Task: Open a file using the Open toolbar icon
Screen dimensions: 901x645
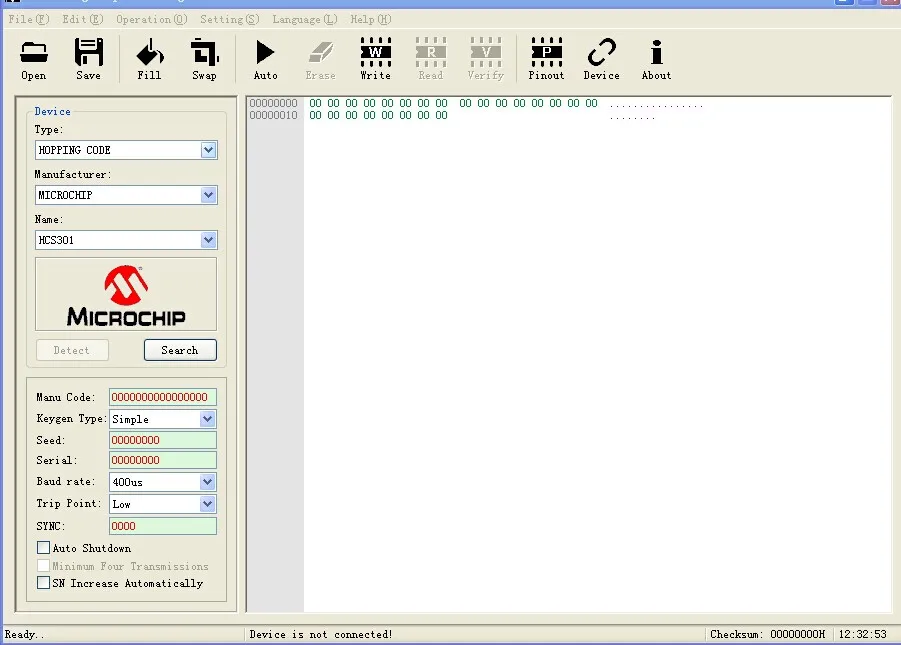Action: coord(33,58)
